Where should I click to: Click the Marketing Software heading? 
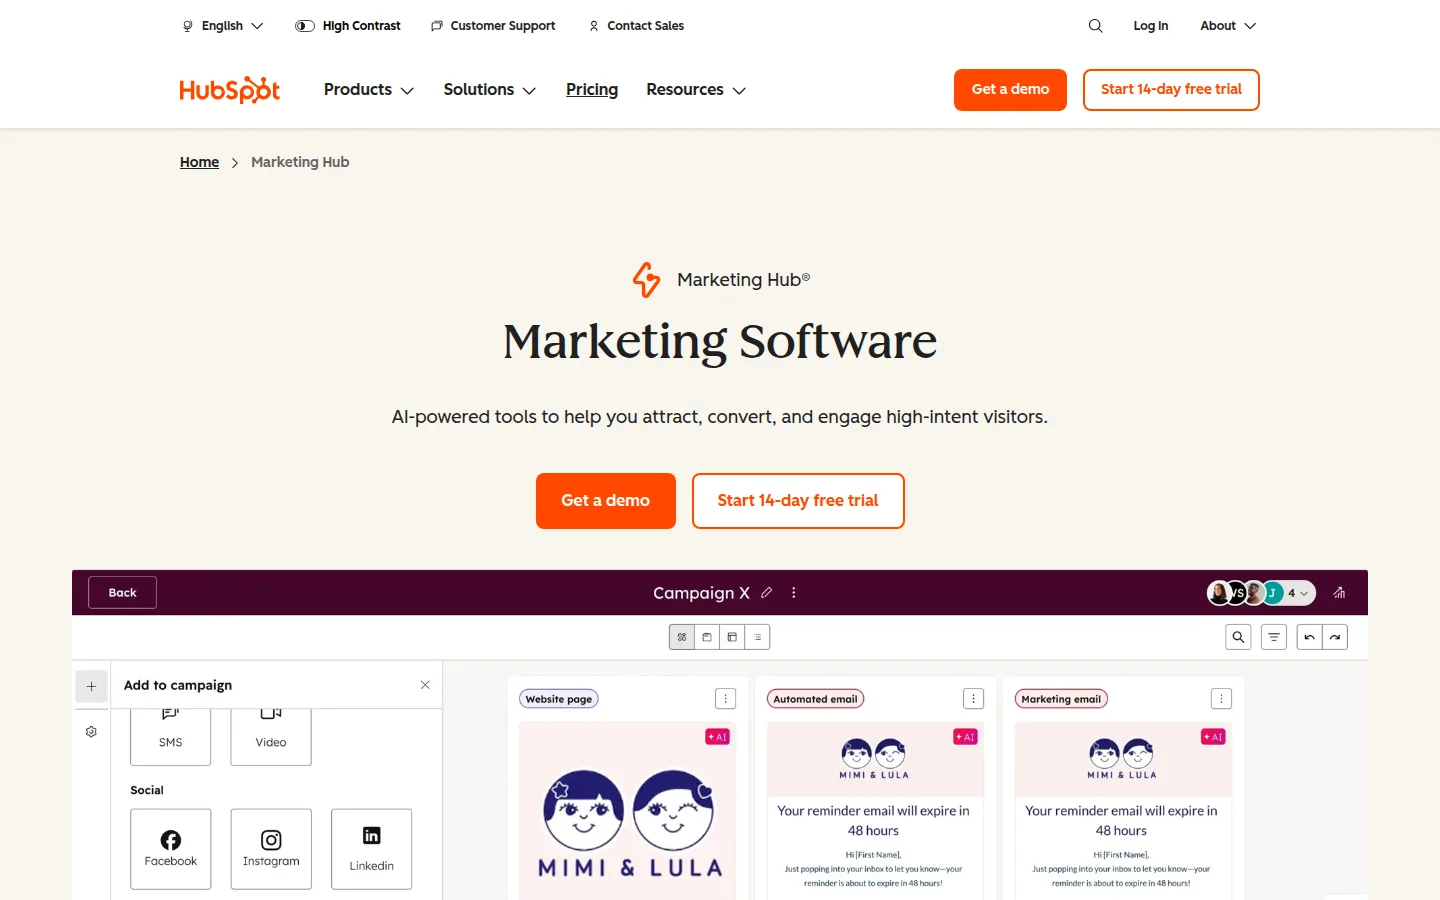coord(720,342)
